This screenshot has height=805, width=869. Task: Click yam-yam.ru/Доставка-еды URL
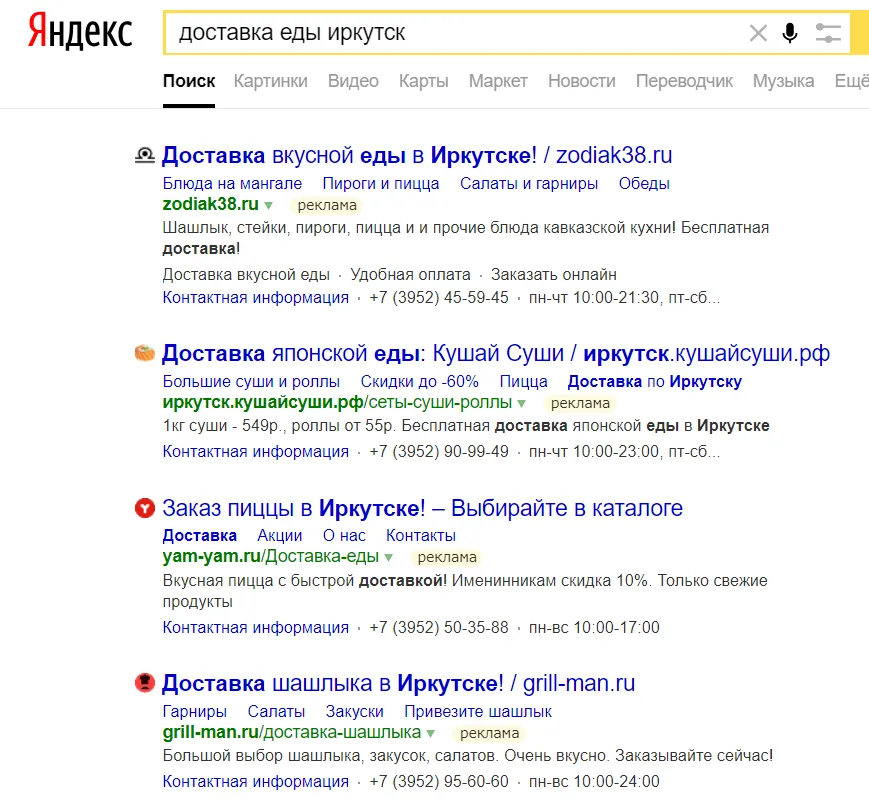[270, 556]
